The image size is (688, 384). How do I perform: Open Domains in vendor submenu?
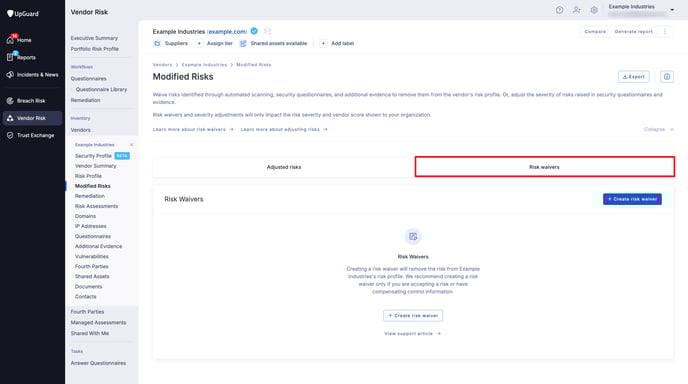click(x=86, y=216)
